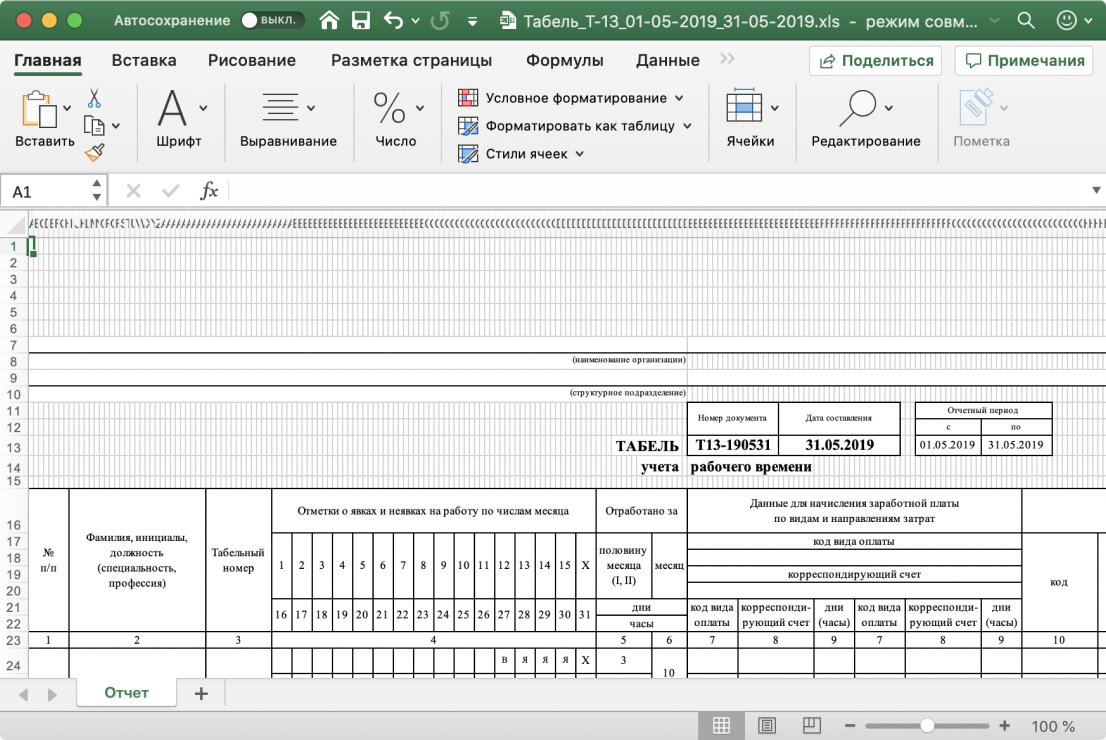1106x740 pixels.
Task: Click the Save icon in title bar
Action: (x=361, y=20)
